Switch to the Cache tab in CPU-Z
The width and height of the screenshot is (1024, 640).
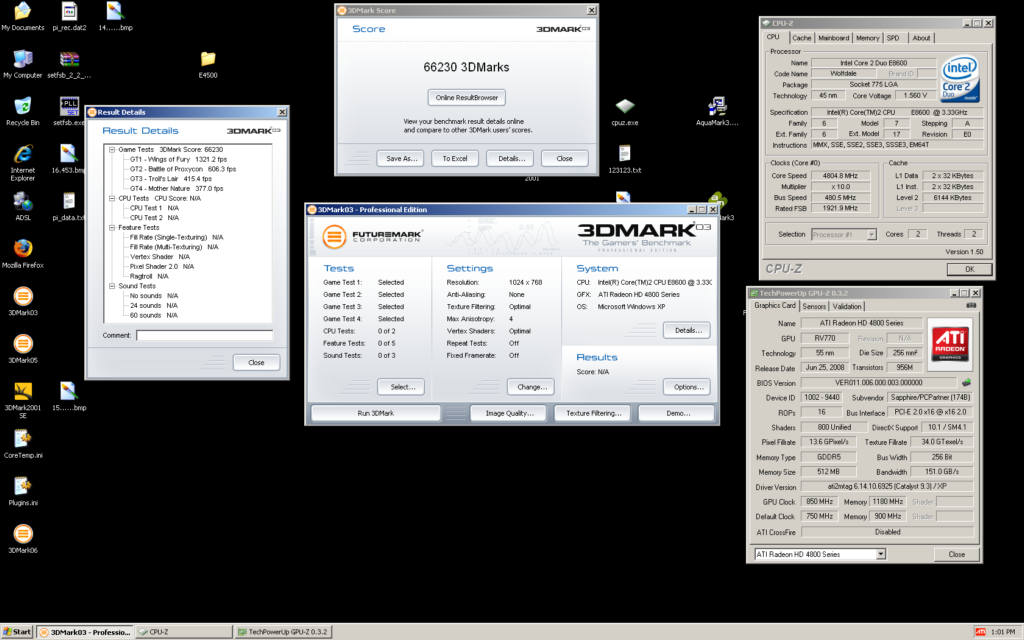point(801,38)
